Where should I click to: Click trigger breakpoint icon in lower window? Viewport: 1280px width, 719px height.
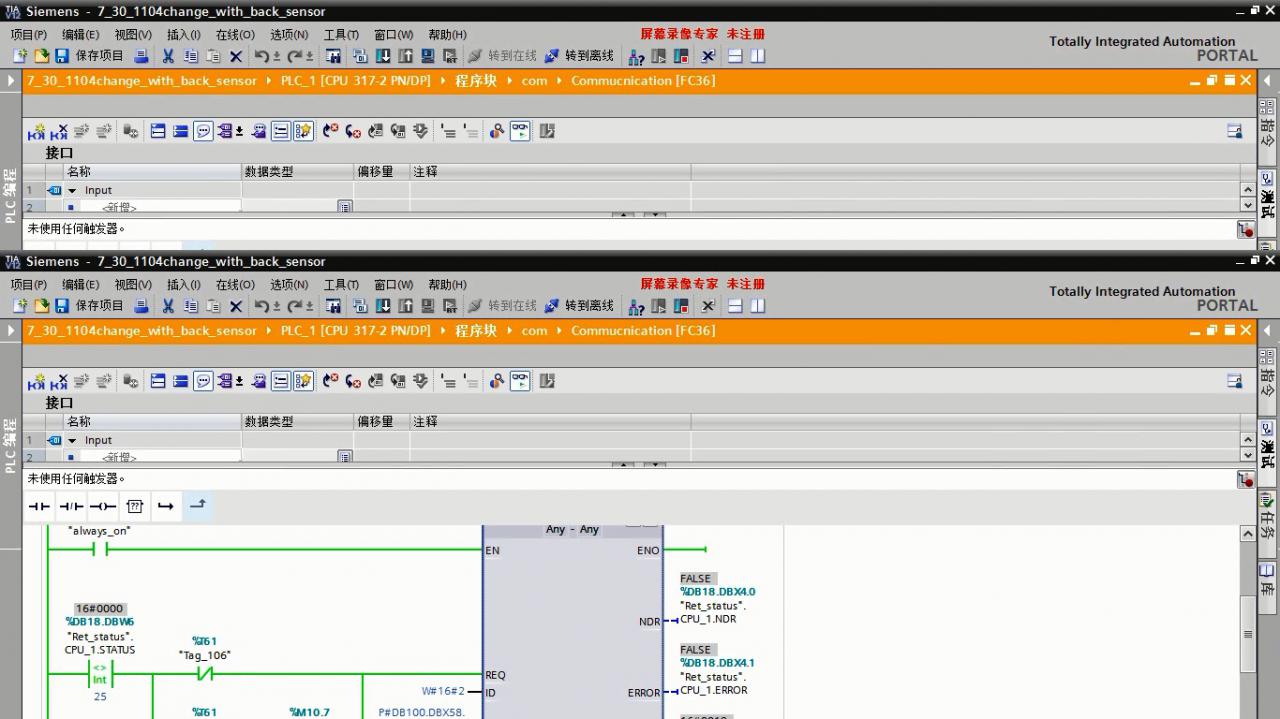[1245, 479]
